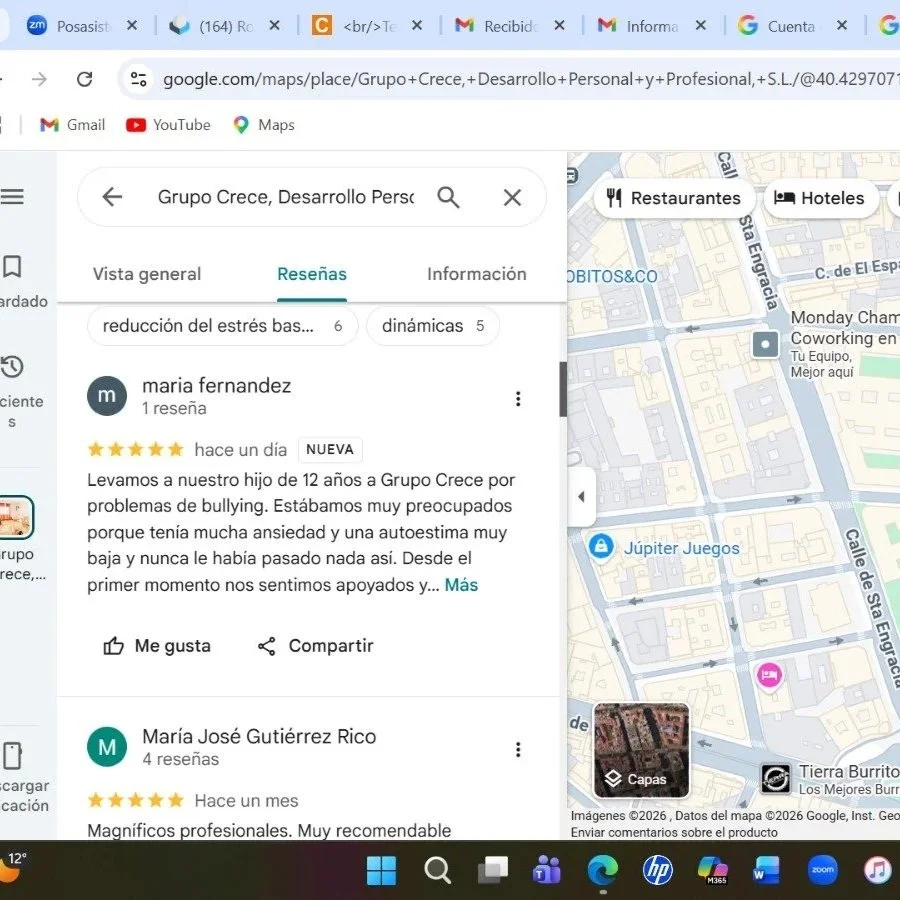This screenshot has height=900, width=900.
Task: Like maria fernandez review with Me gusta
Action: (x=157, y=646)
